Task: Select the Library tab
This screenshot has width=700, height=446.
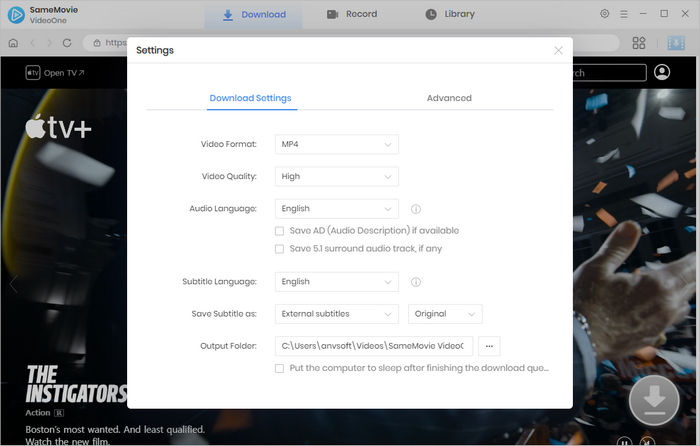Action: click(x=450, y=14)
